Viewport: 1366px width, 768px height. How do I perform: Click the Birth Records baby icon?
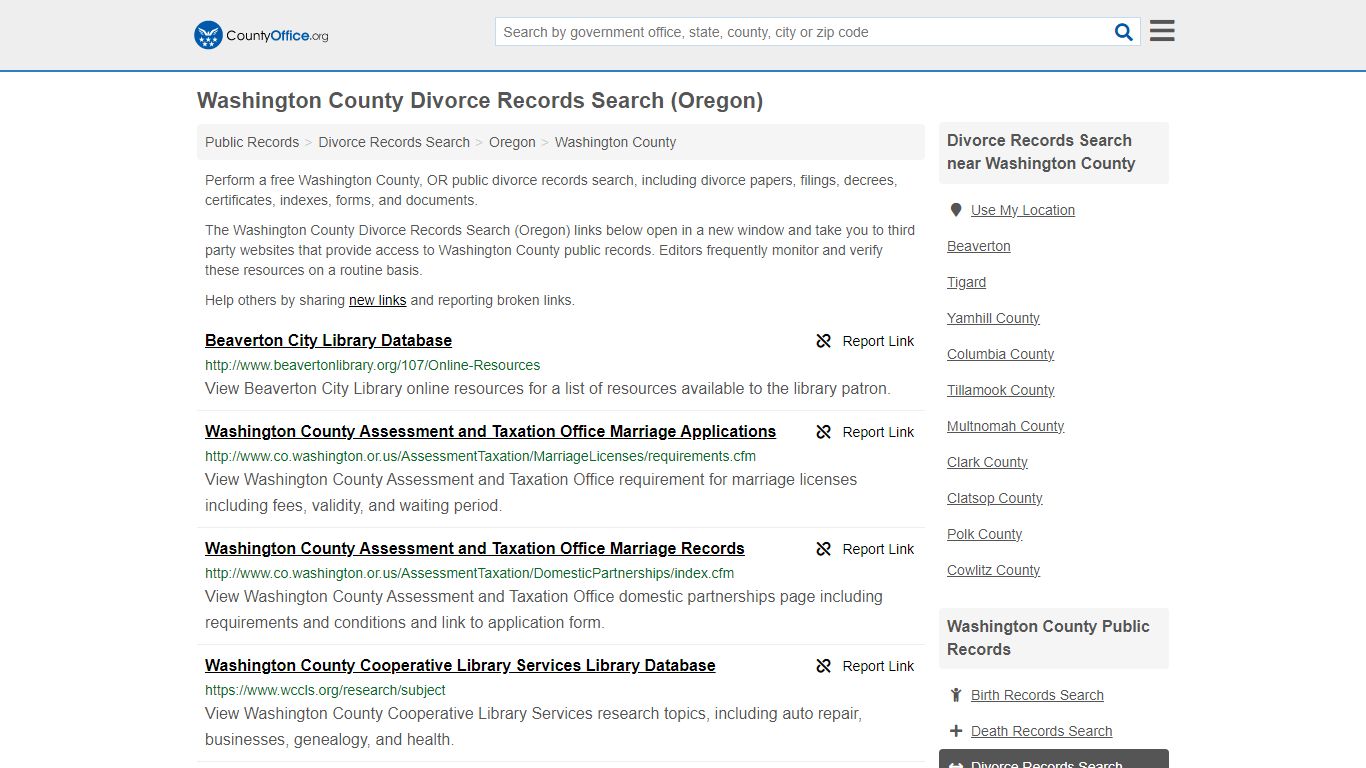(x=956, y=695)
